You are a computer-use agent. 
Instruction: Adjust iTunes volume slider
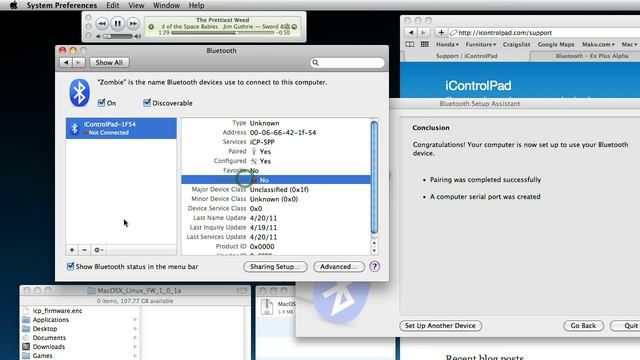[119, 36]
